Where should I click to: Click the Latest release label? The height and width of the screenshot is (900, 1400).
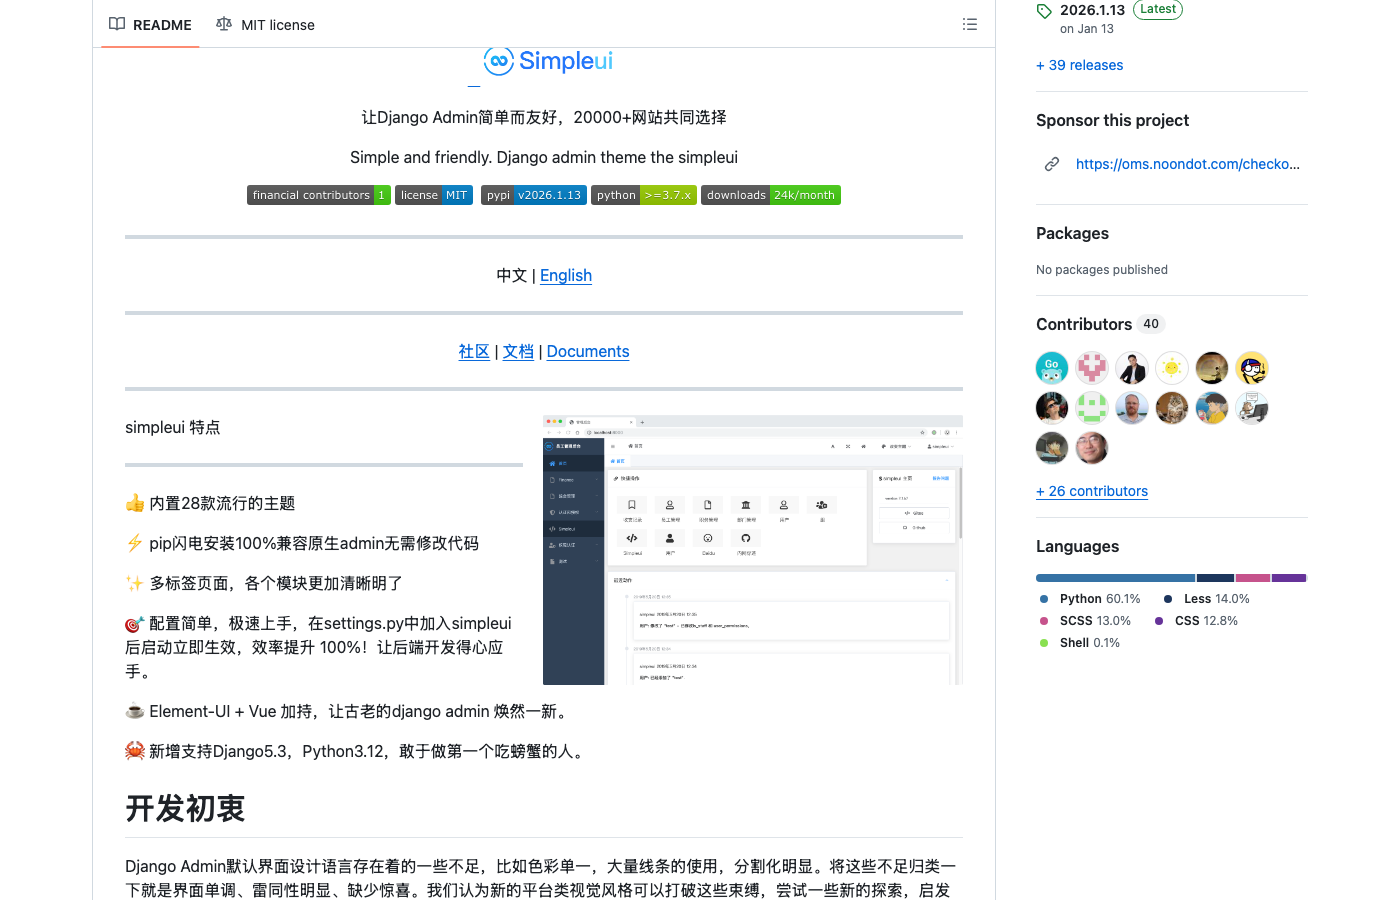coord(1158,9)
